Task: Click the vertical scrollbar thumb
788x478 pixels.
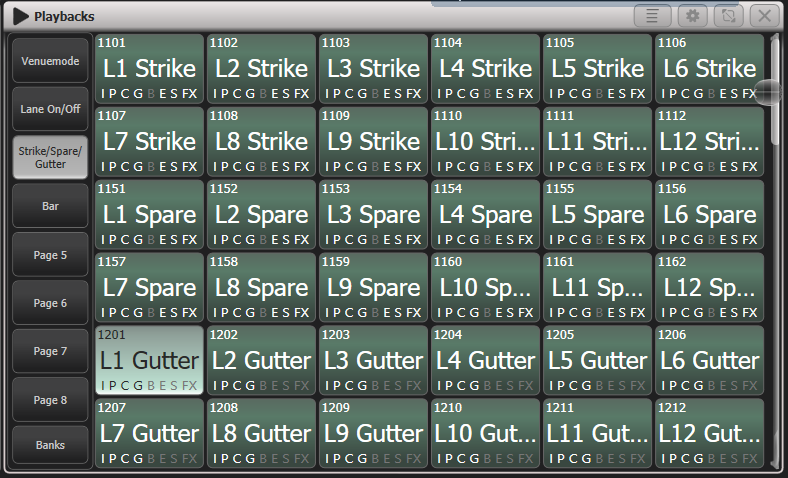Action: 774,90
